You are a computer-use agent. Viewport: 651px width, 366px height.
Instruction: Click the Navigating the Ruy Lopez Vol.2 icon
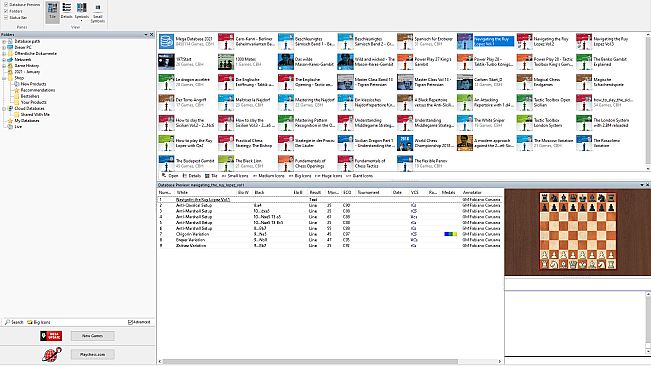pos(524,41)
